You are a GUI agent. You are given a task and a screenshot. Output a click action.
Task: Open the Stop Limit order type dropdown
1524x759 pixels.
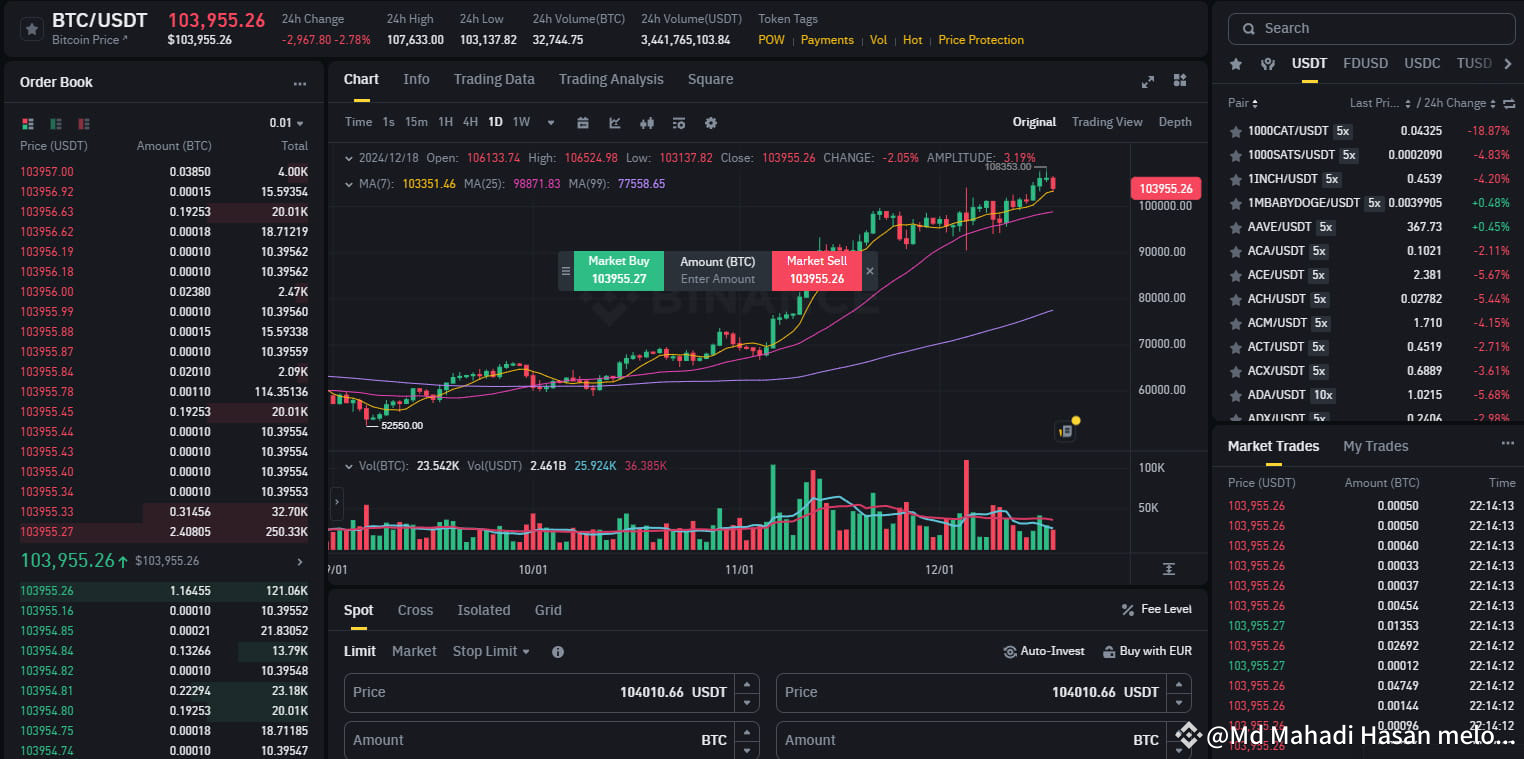[491, 651]
